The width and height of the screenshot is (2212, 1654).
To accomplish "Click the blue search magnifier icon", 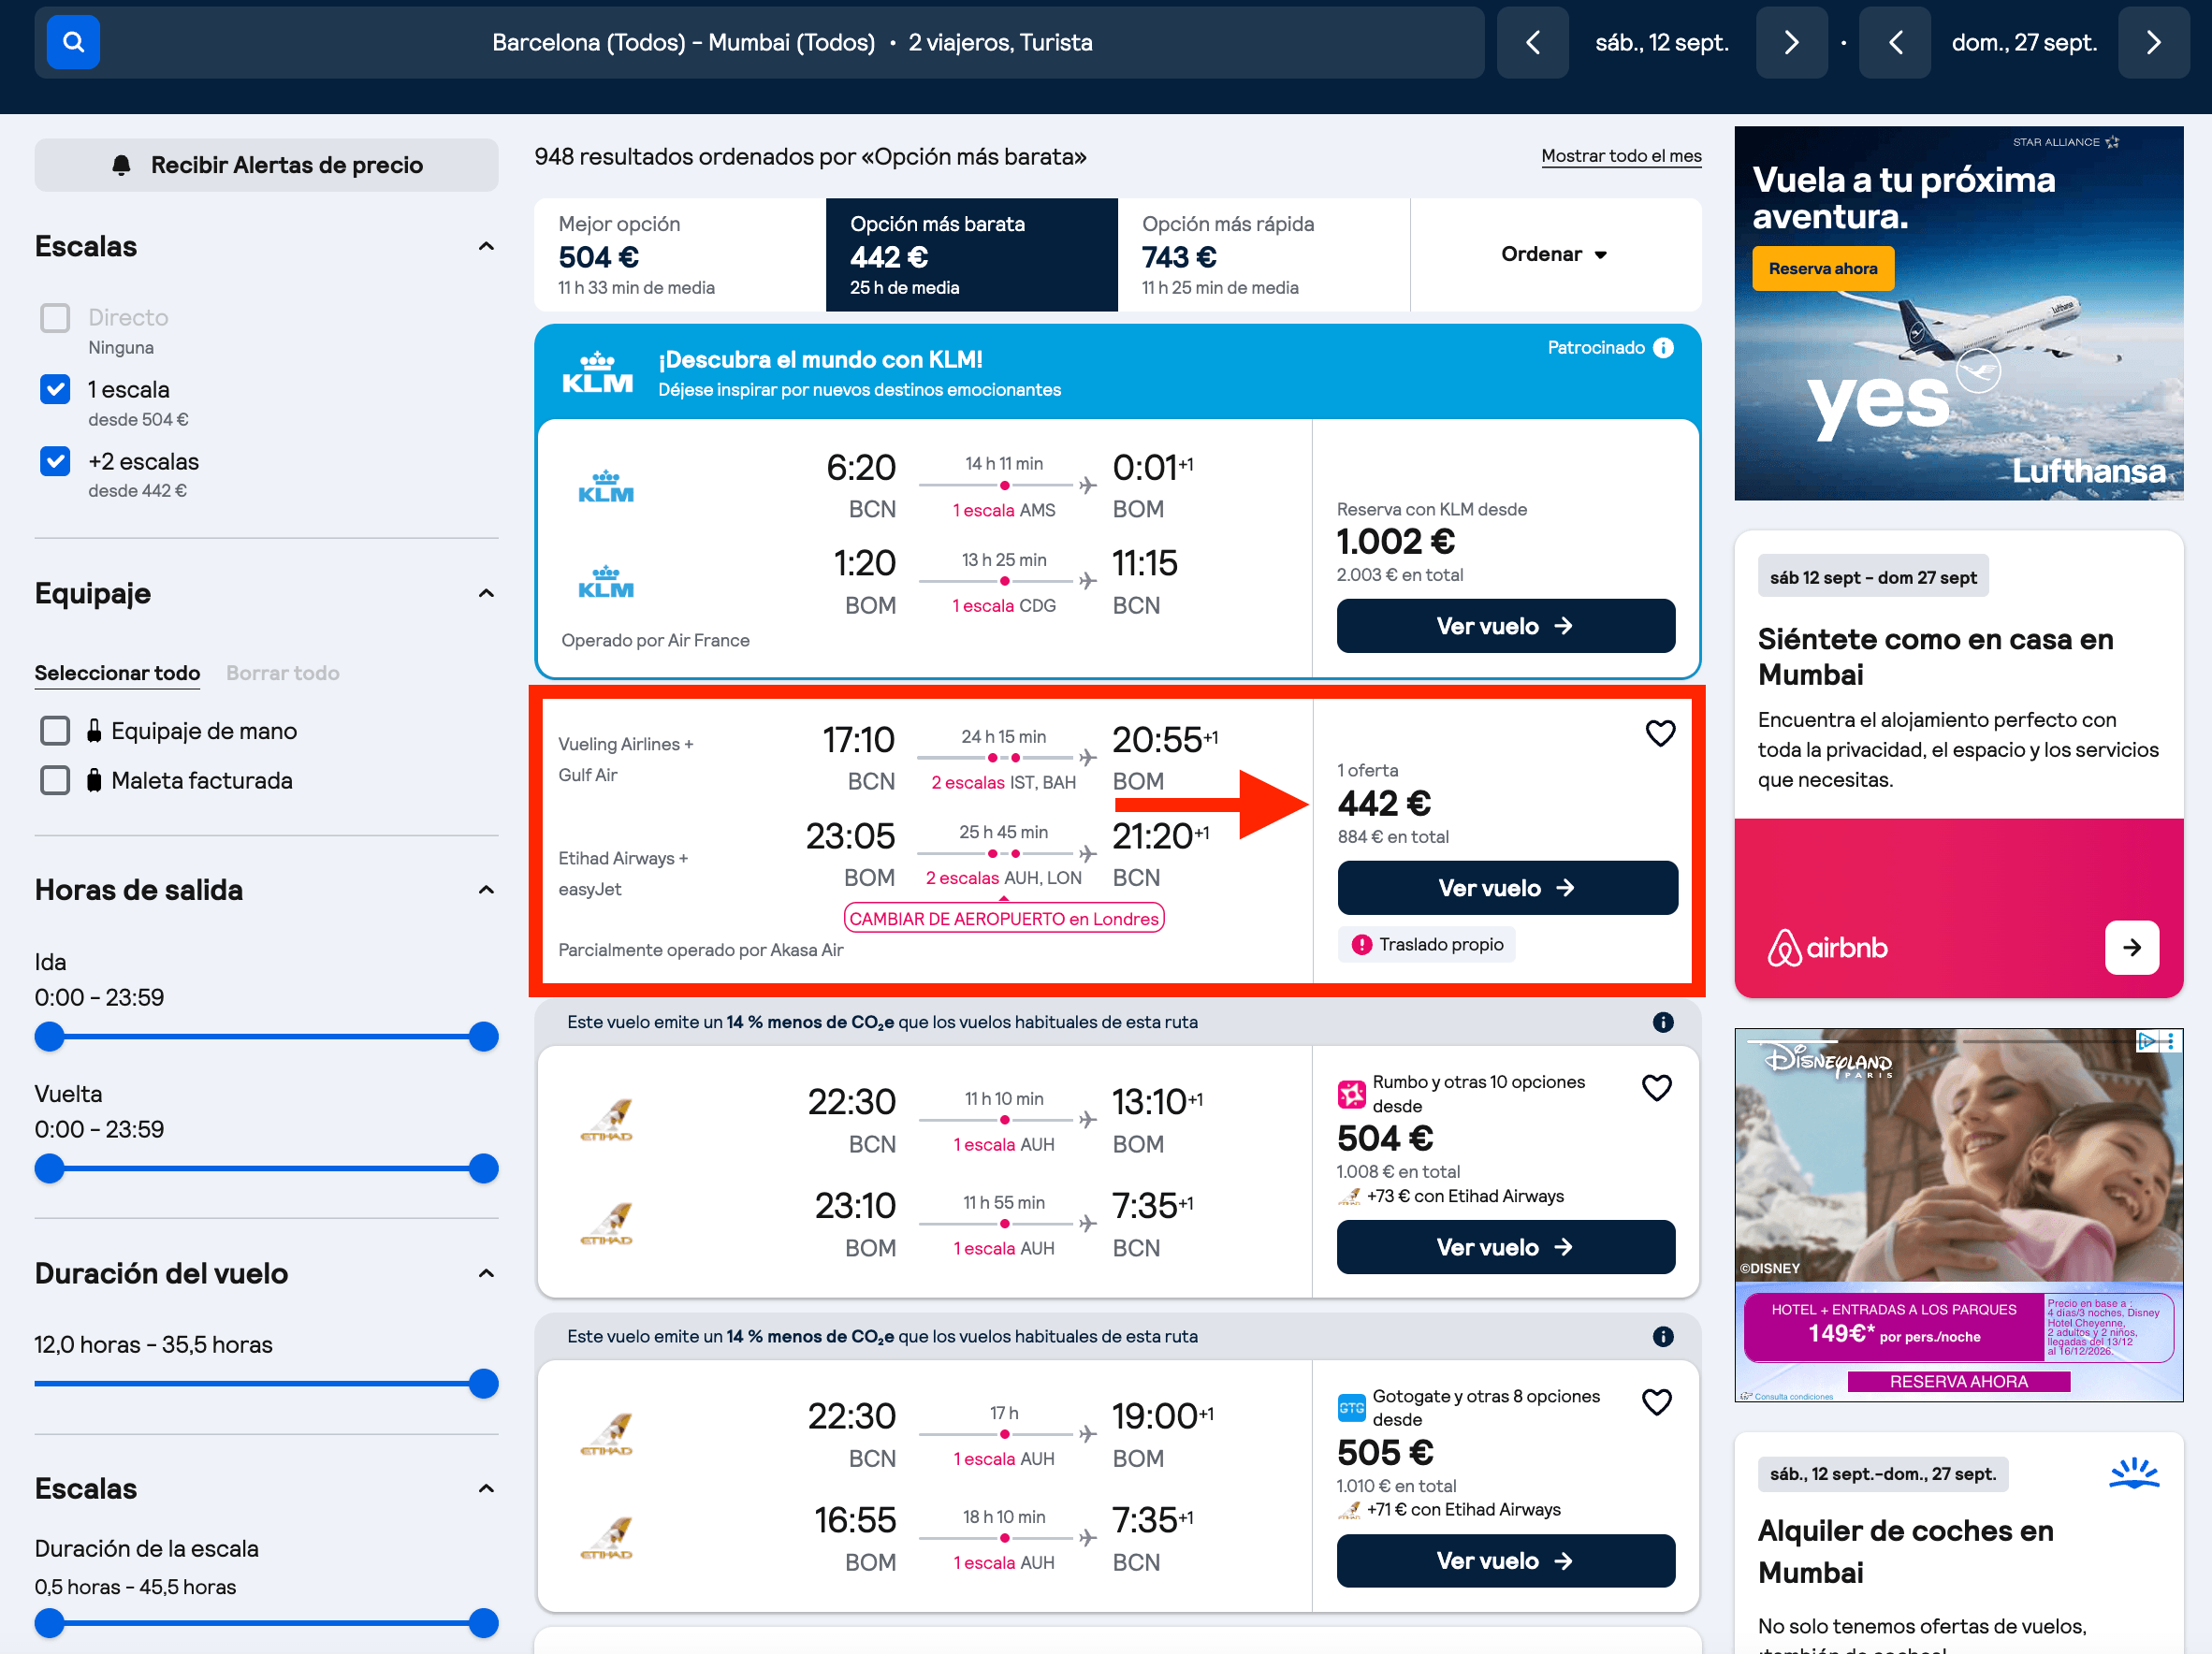I will tap(73, 42).
